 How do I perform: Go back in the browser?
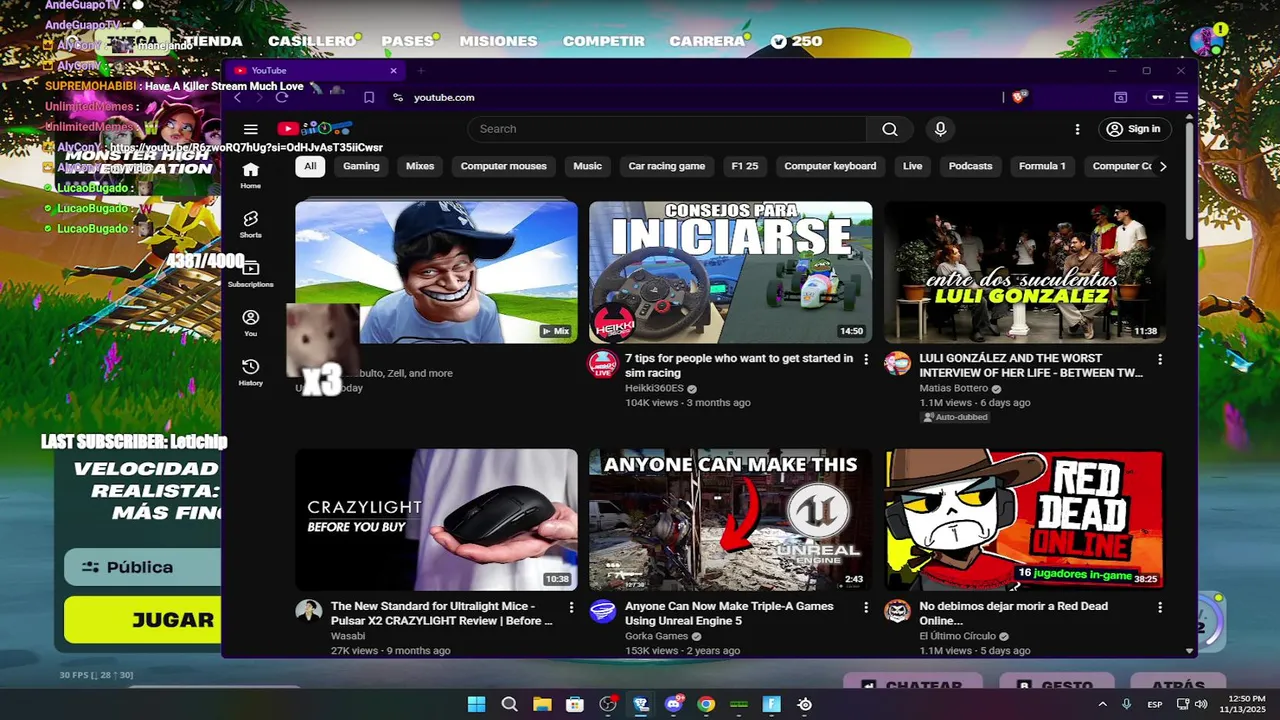click(237, 97)
